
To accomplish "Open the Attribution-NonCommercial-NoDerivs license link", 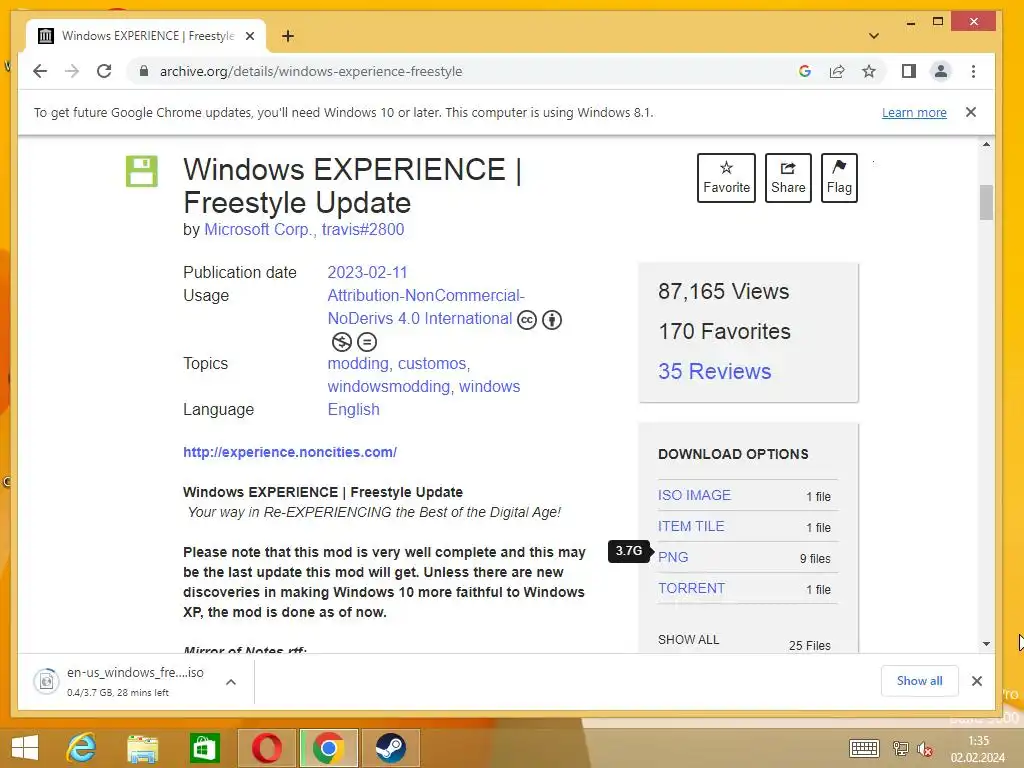I will [x=426, y=307].
